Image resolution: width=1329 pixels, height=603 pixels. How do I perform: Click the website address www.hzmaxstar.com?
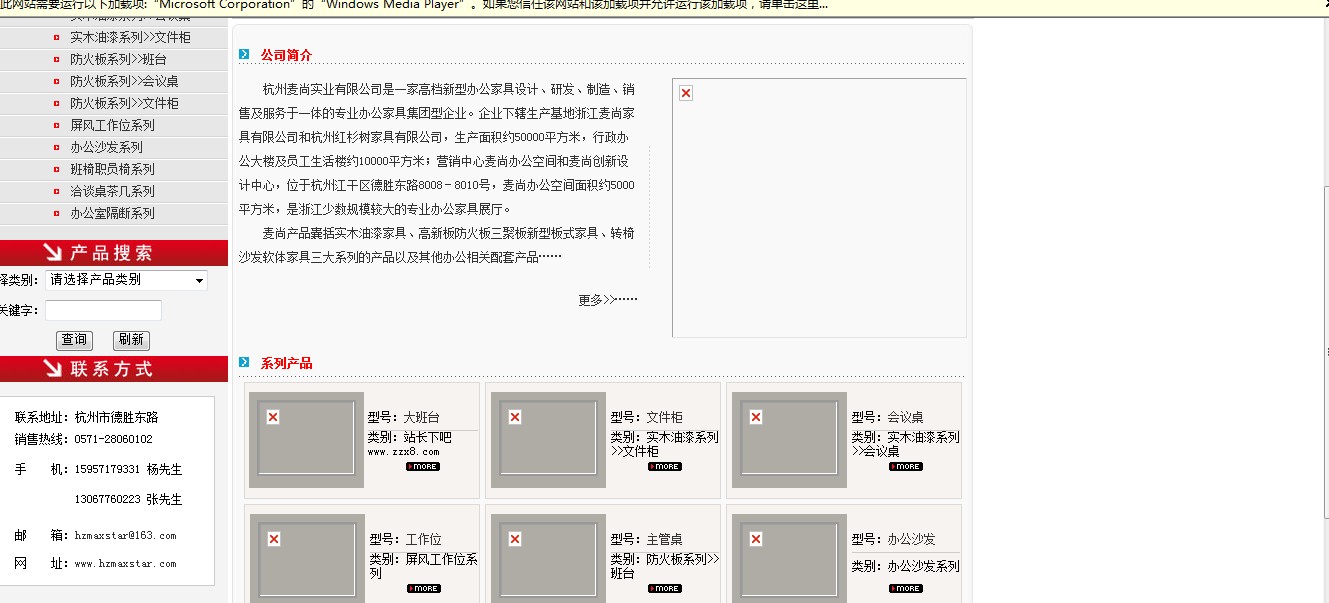click(x=125, y=564)
